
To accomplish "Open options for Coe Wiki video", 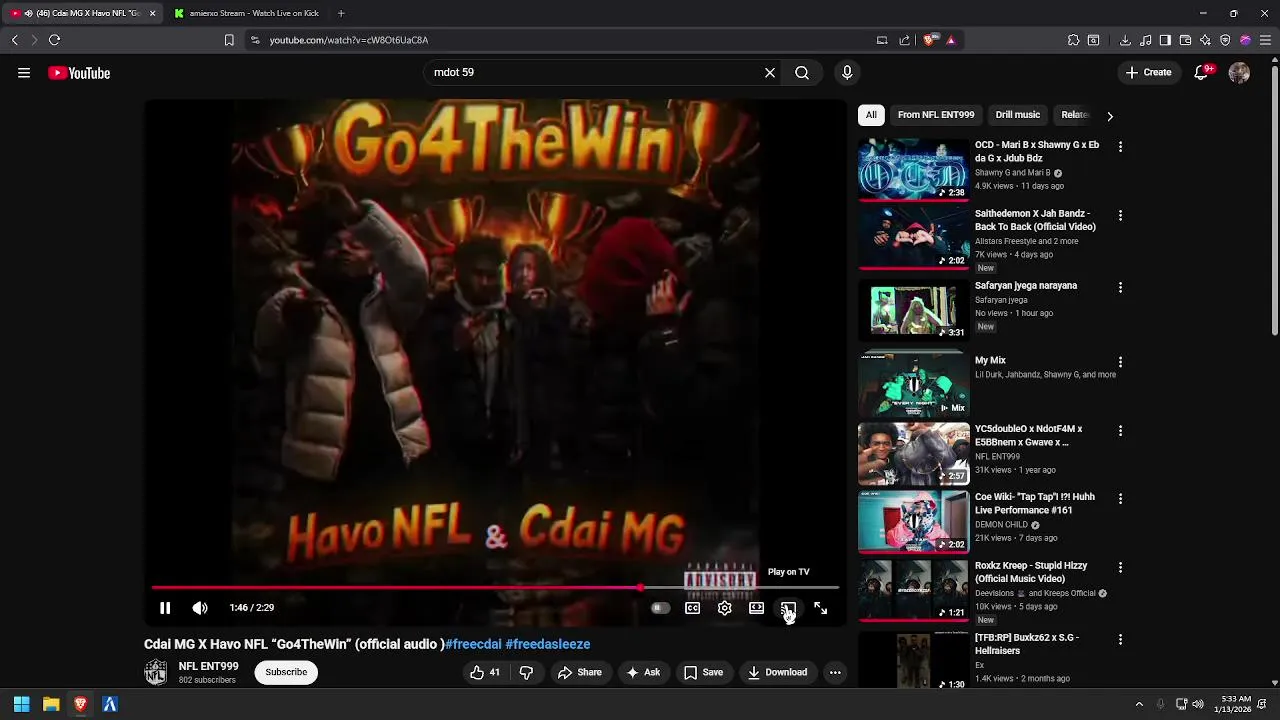I will pos(1120,498).
